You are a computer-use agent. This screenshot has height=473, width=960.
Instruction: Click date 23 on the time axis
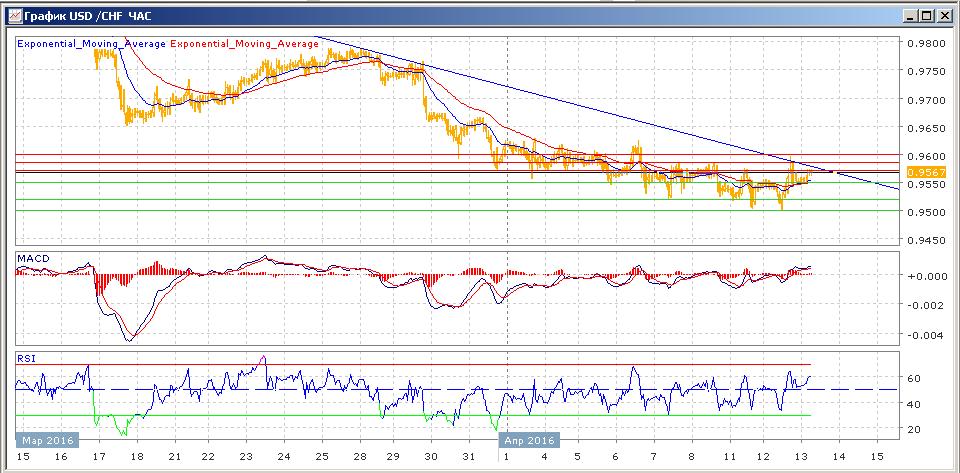pos(247,457)
